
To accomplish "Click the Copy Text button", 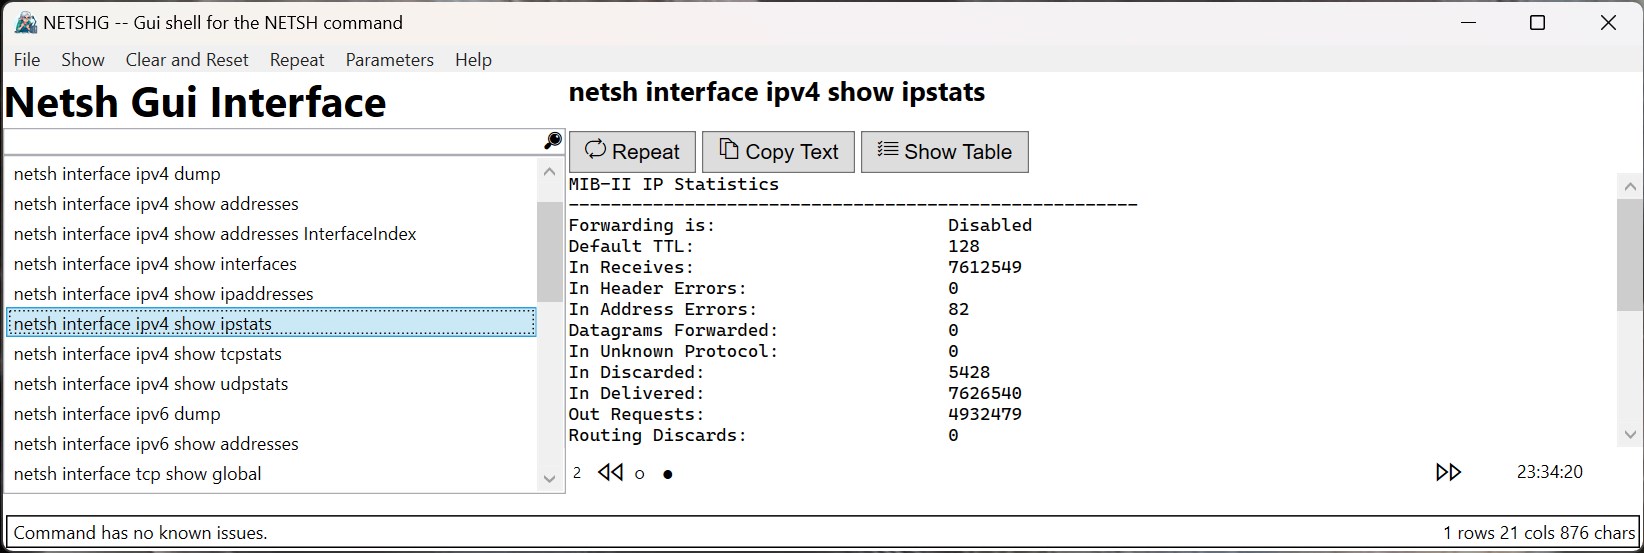I will click(x=778, y=152).
